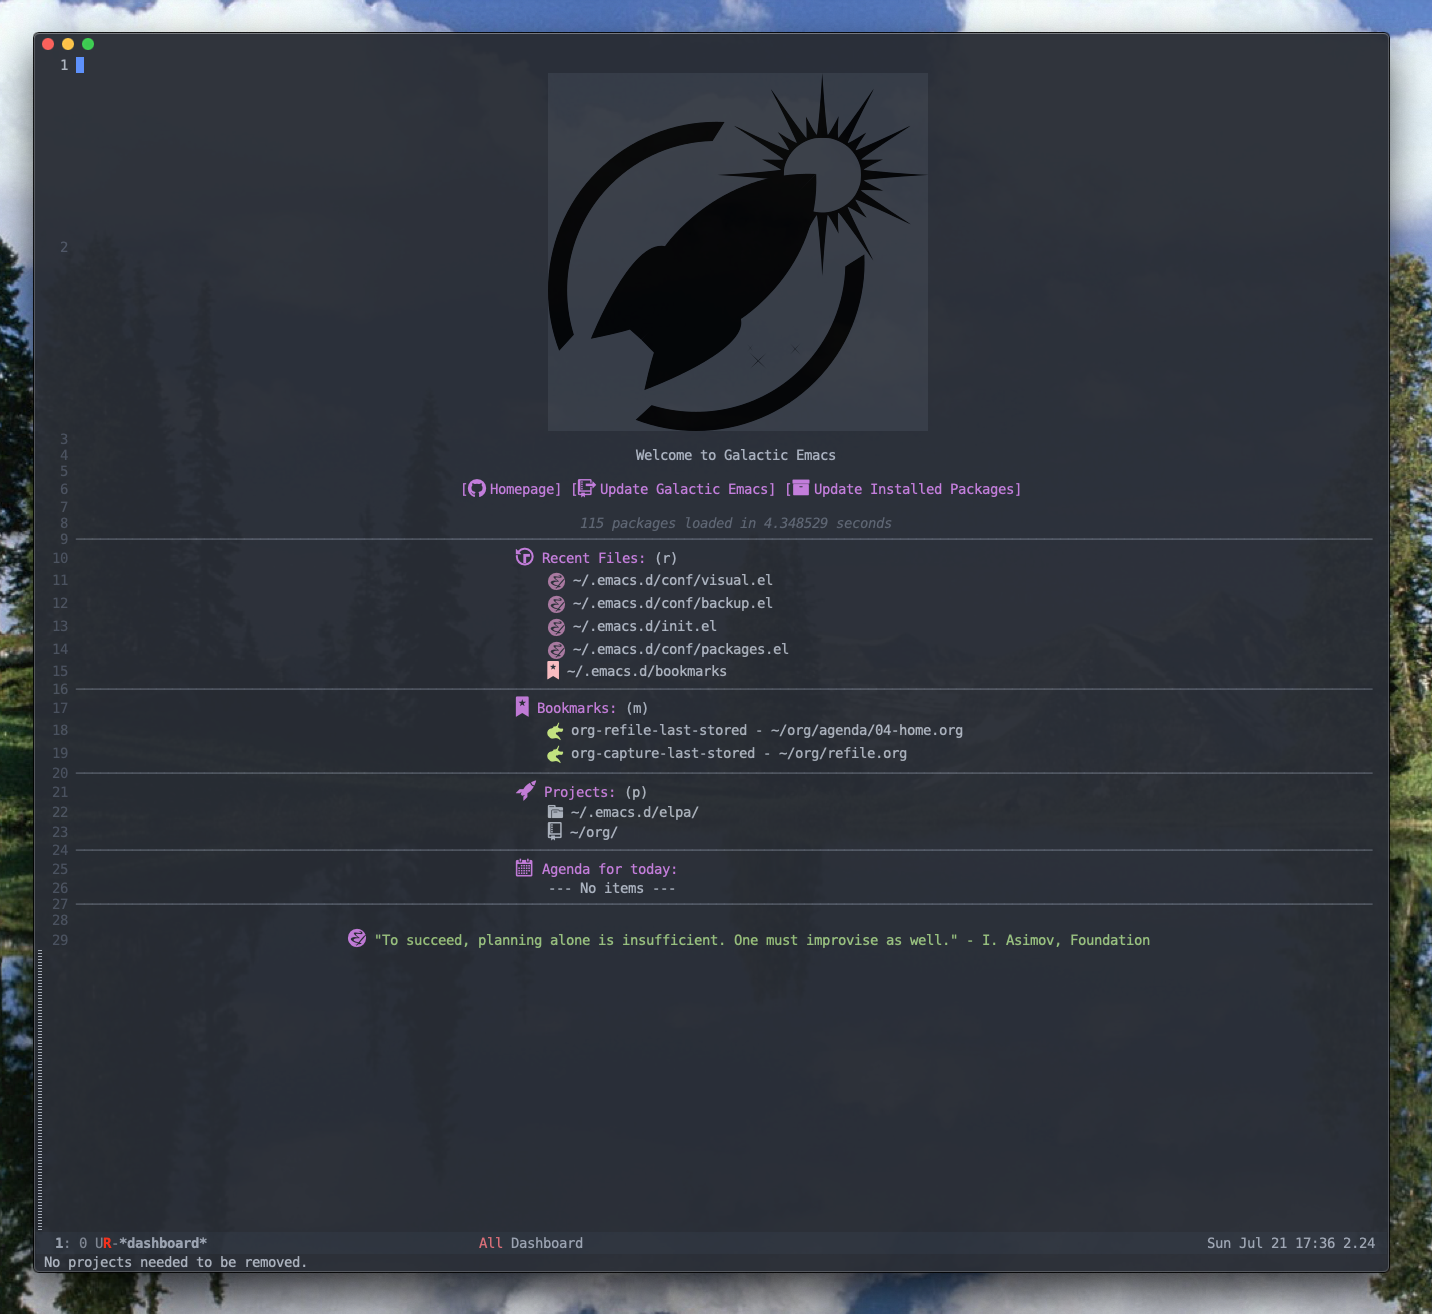The image size is (1432, 1314).
Task: Jump to the Bookmarks heading
Action: pos(576,708)
